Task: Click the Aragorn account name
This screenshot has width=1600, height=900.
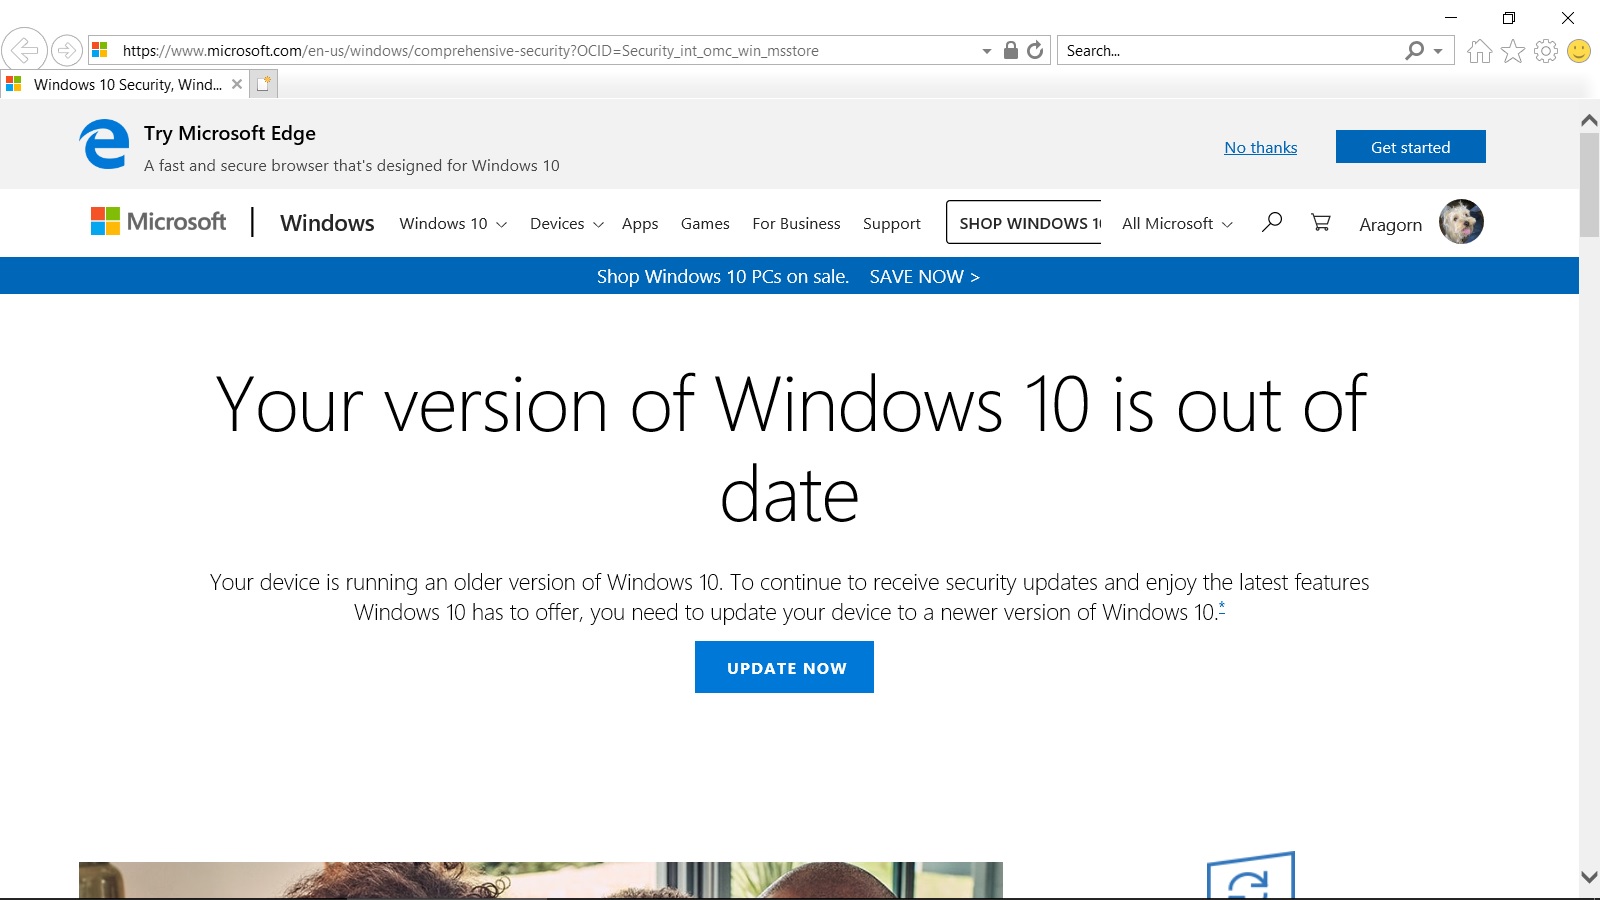Action: click(x=1390, y=225)
